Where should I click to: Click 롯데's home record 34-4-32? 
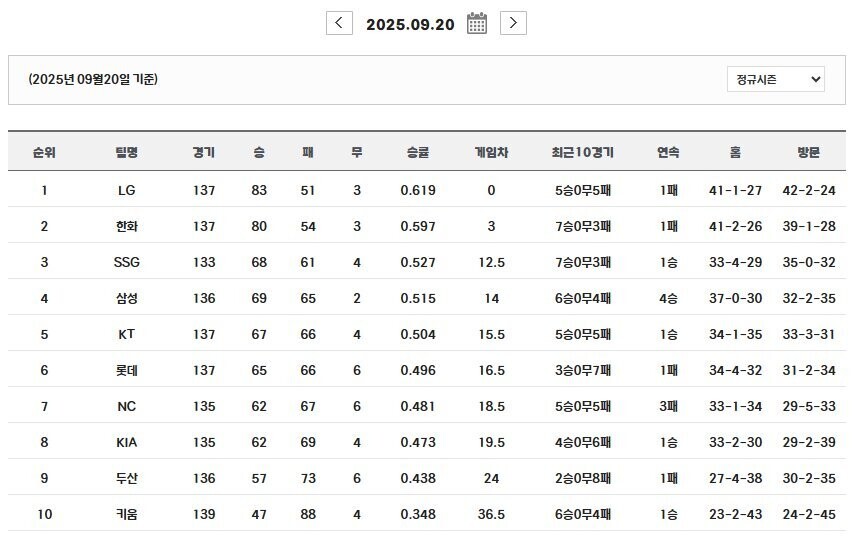coord(735,370)
